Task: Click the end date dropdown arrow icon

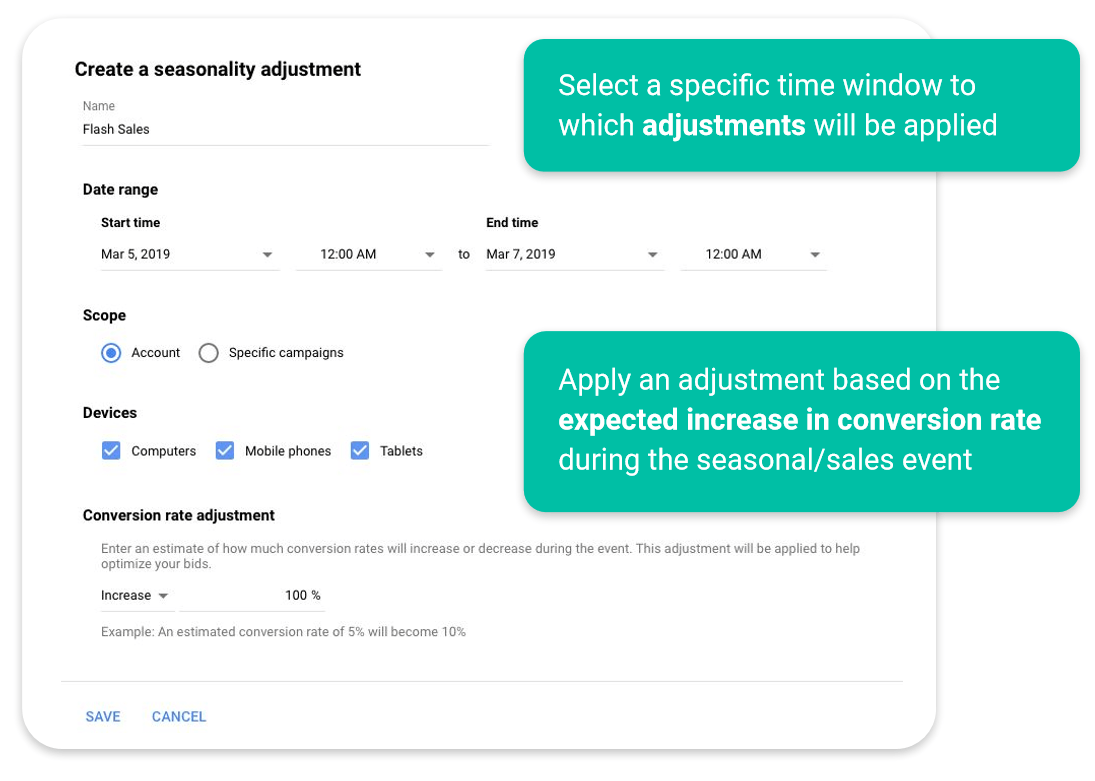Action: (x=652, y=255)
